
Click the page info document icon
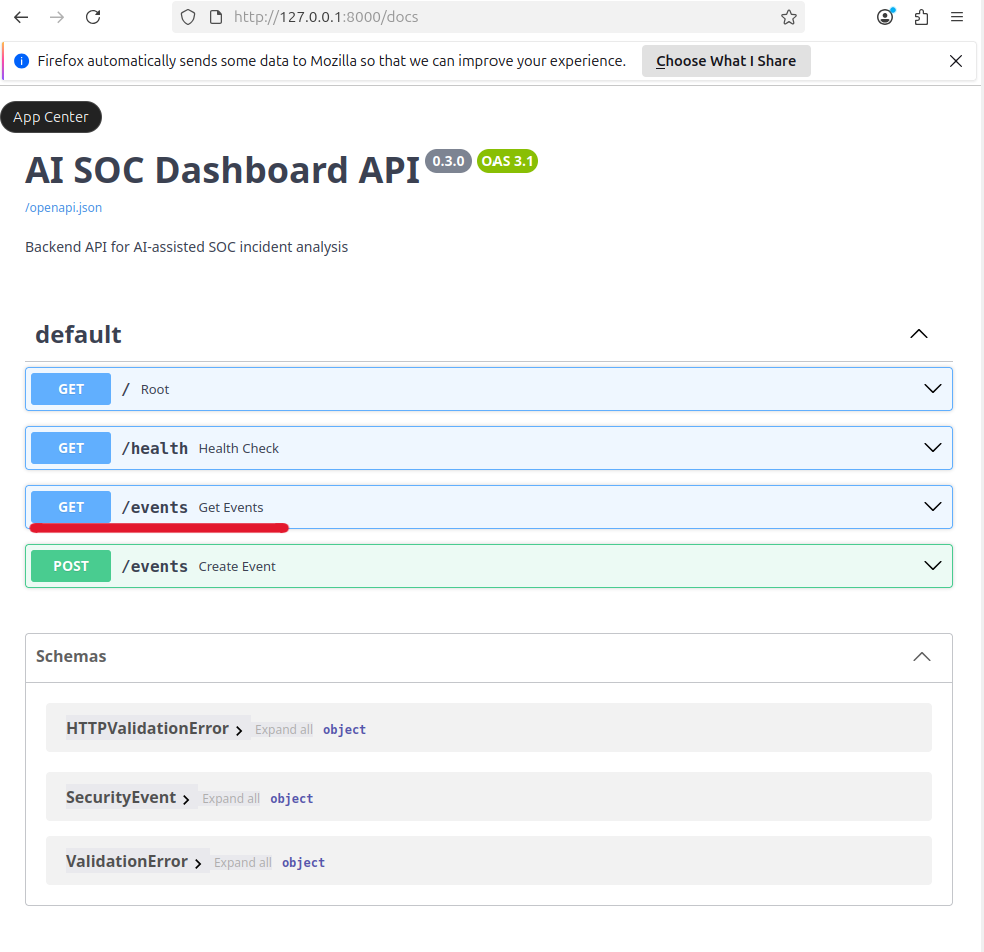216,17
